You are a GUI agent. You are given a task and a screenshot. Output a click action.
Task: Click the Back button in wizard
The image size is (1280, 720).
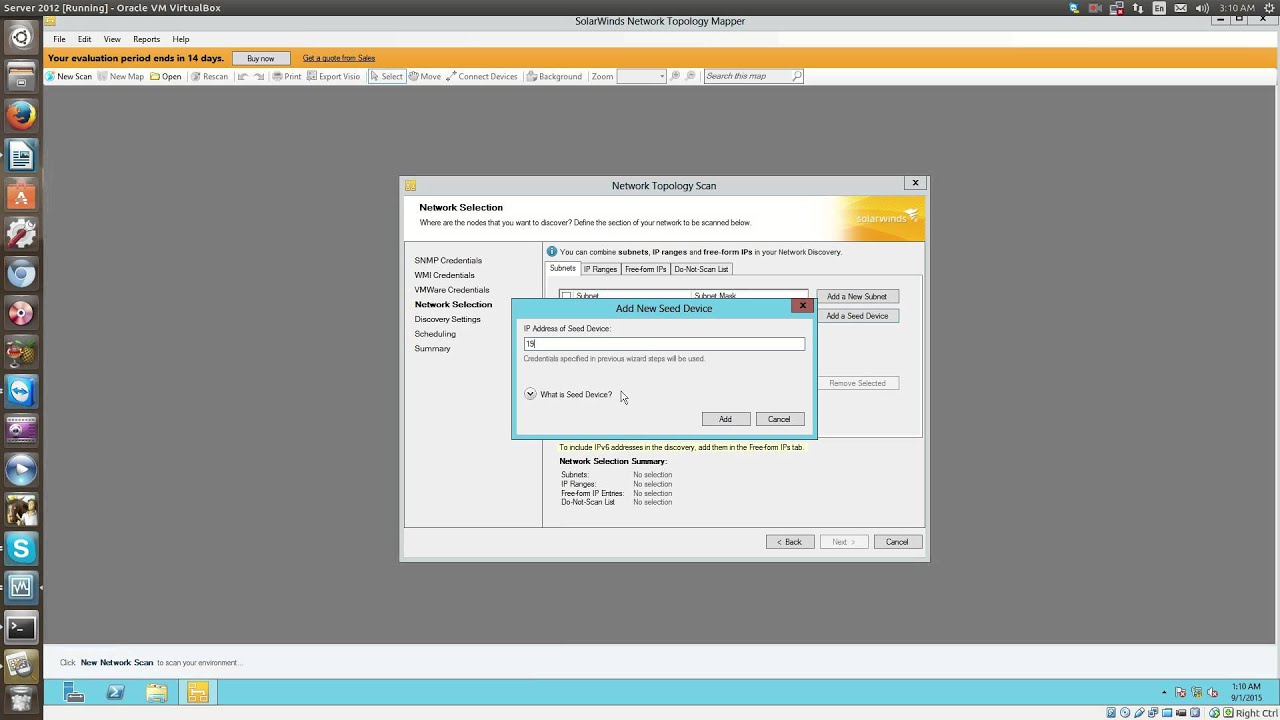tap(790, 542)
